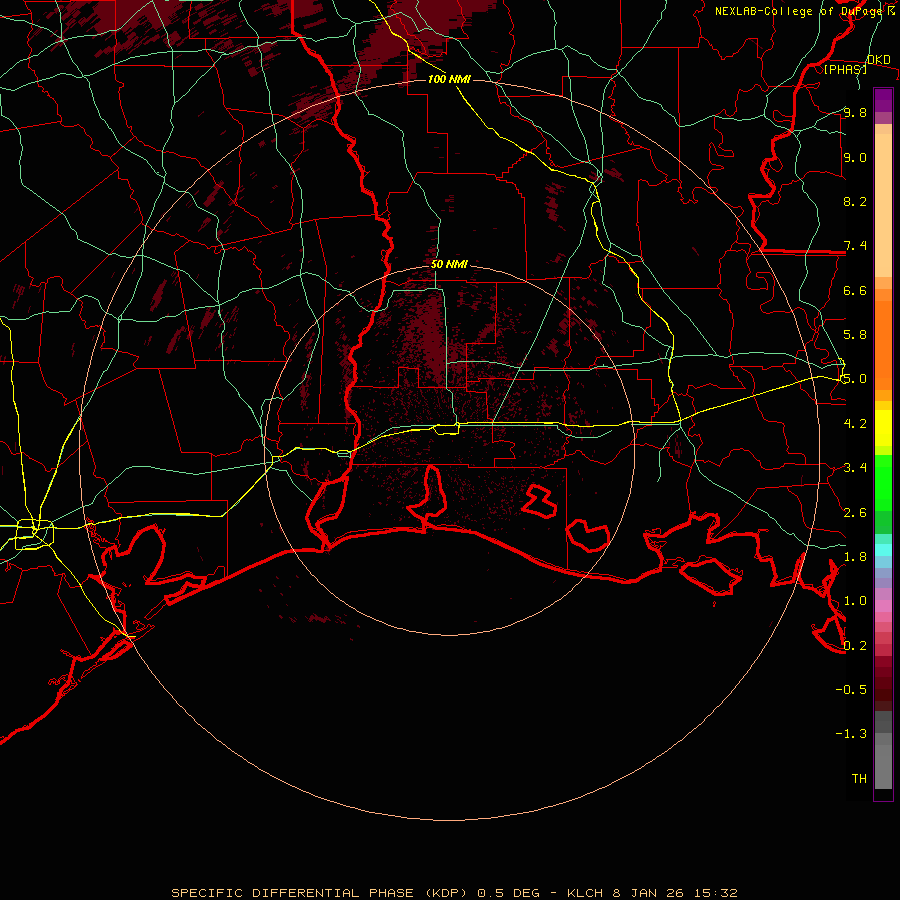Click the 50 NMI range ring label
Viewport: 900px width, 900px height.
tap(449, 264)
